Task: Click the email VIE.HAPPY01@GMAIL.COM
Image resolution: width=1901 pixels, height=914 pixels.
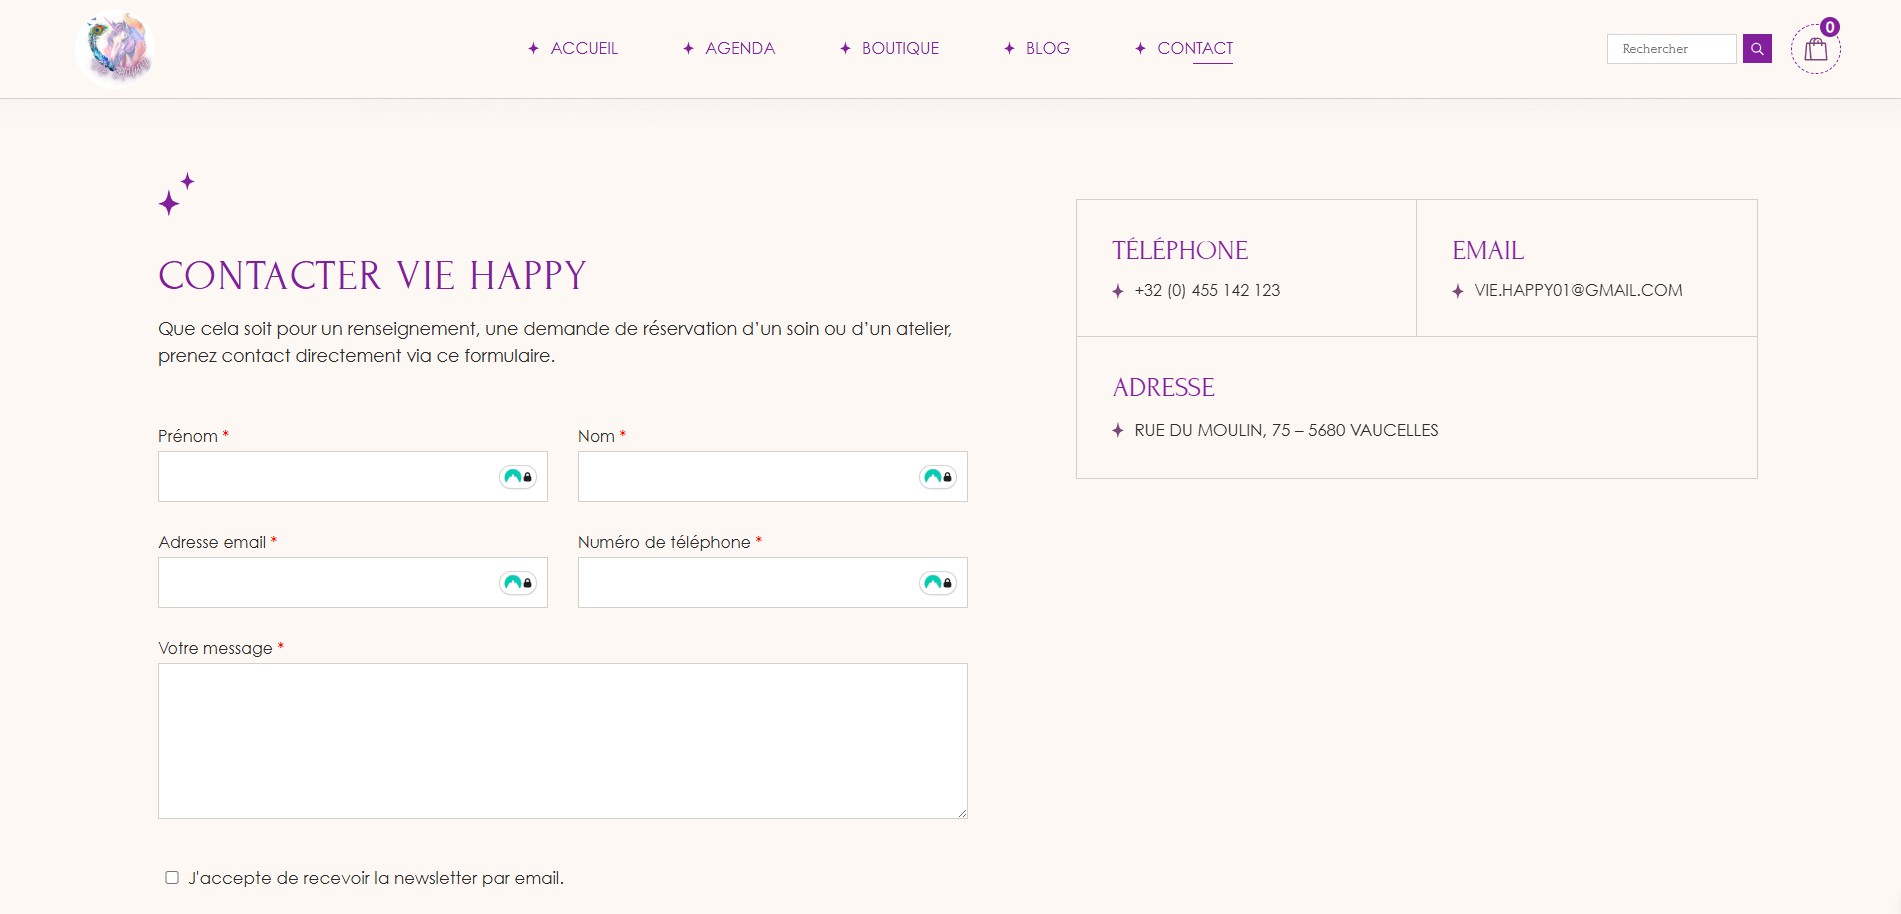Action: 1578,290
